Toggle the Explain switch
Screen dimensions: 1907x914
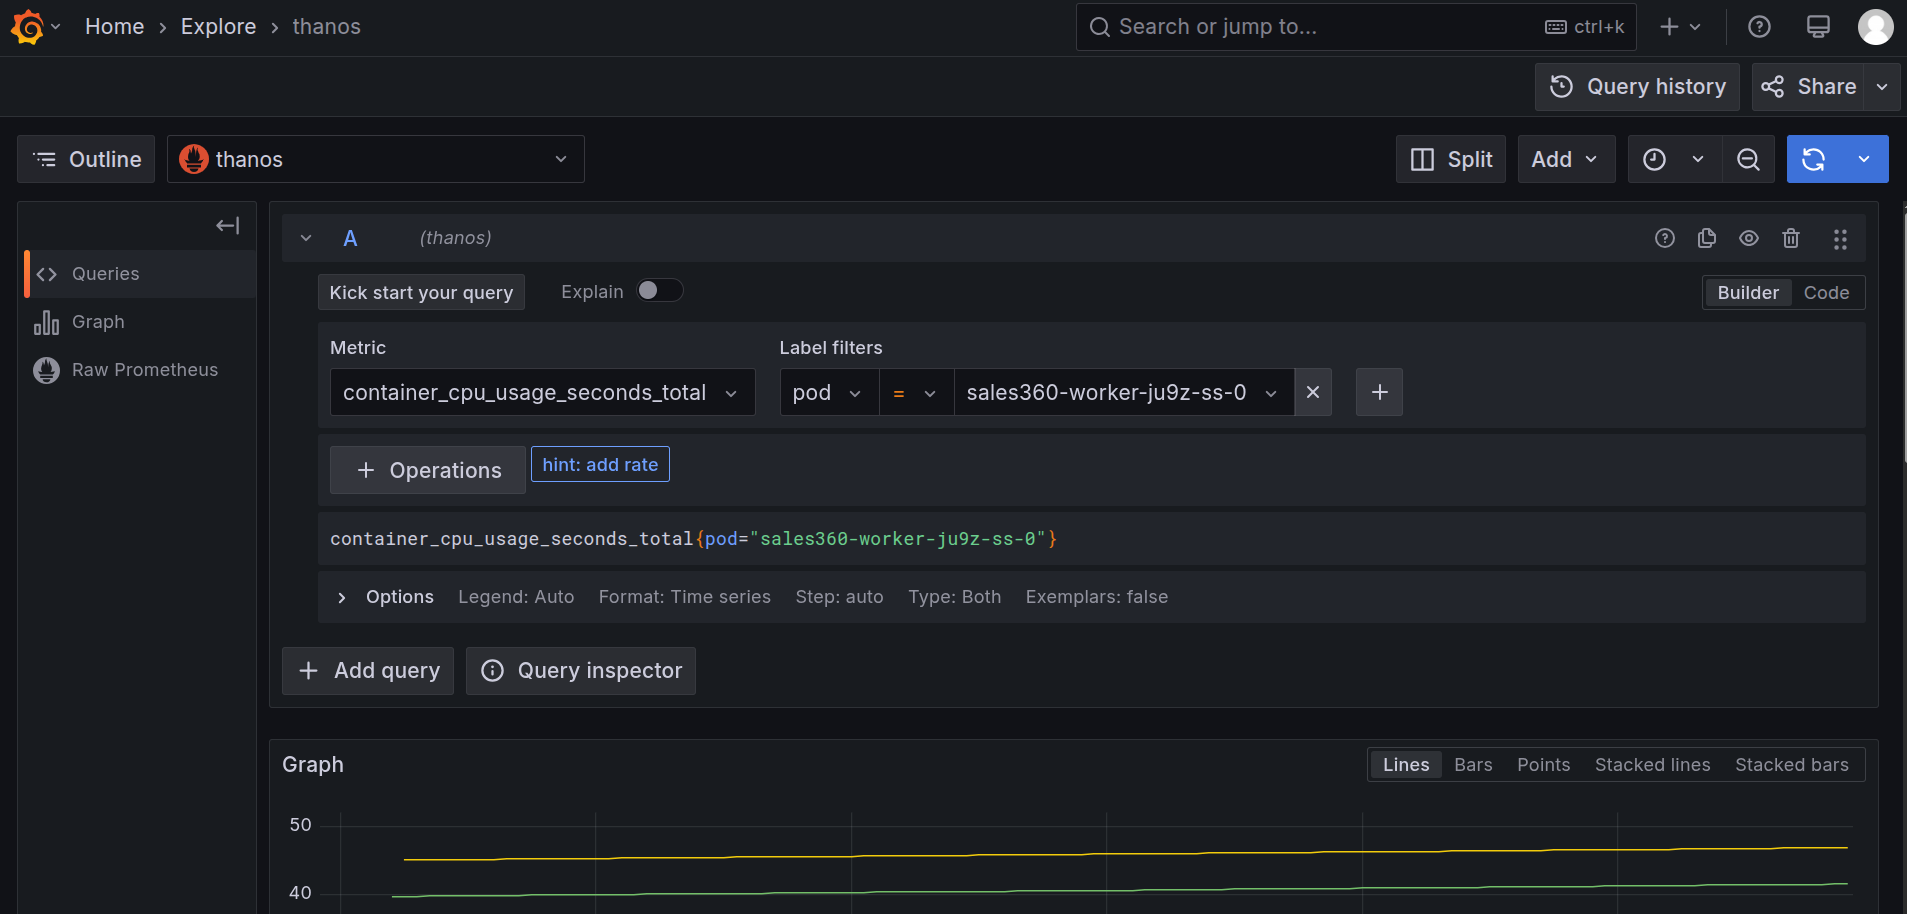coord(659,291)
